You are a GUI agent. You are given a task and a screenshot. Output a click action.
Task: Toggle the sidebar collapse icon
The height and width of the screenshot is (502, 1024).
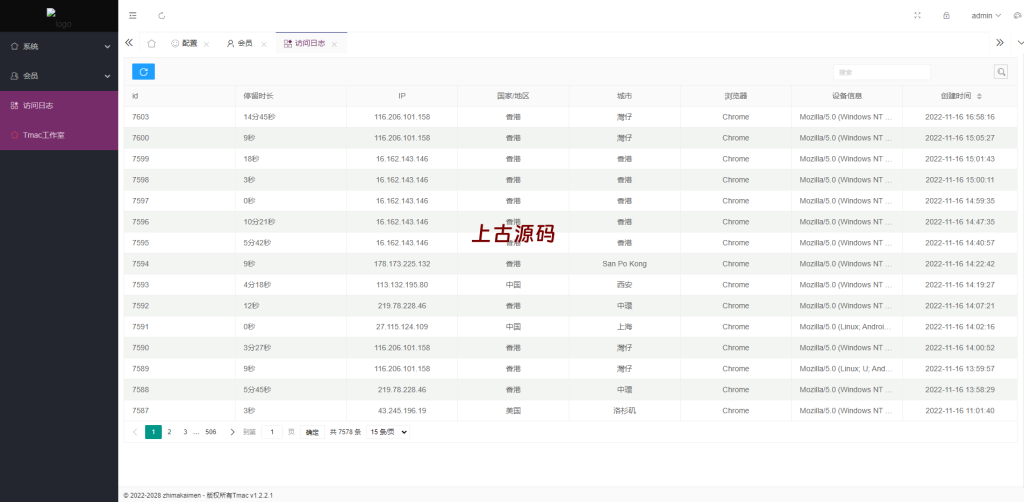pos(133,16)
